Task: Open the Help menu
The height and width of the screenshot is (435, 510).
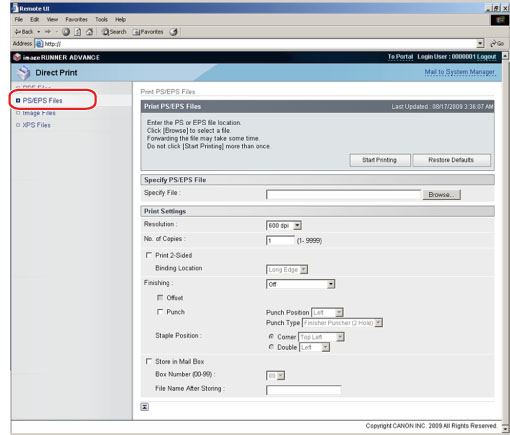Action: point(120,19)
